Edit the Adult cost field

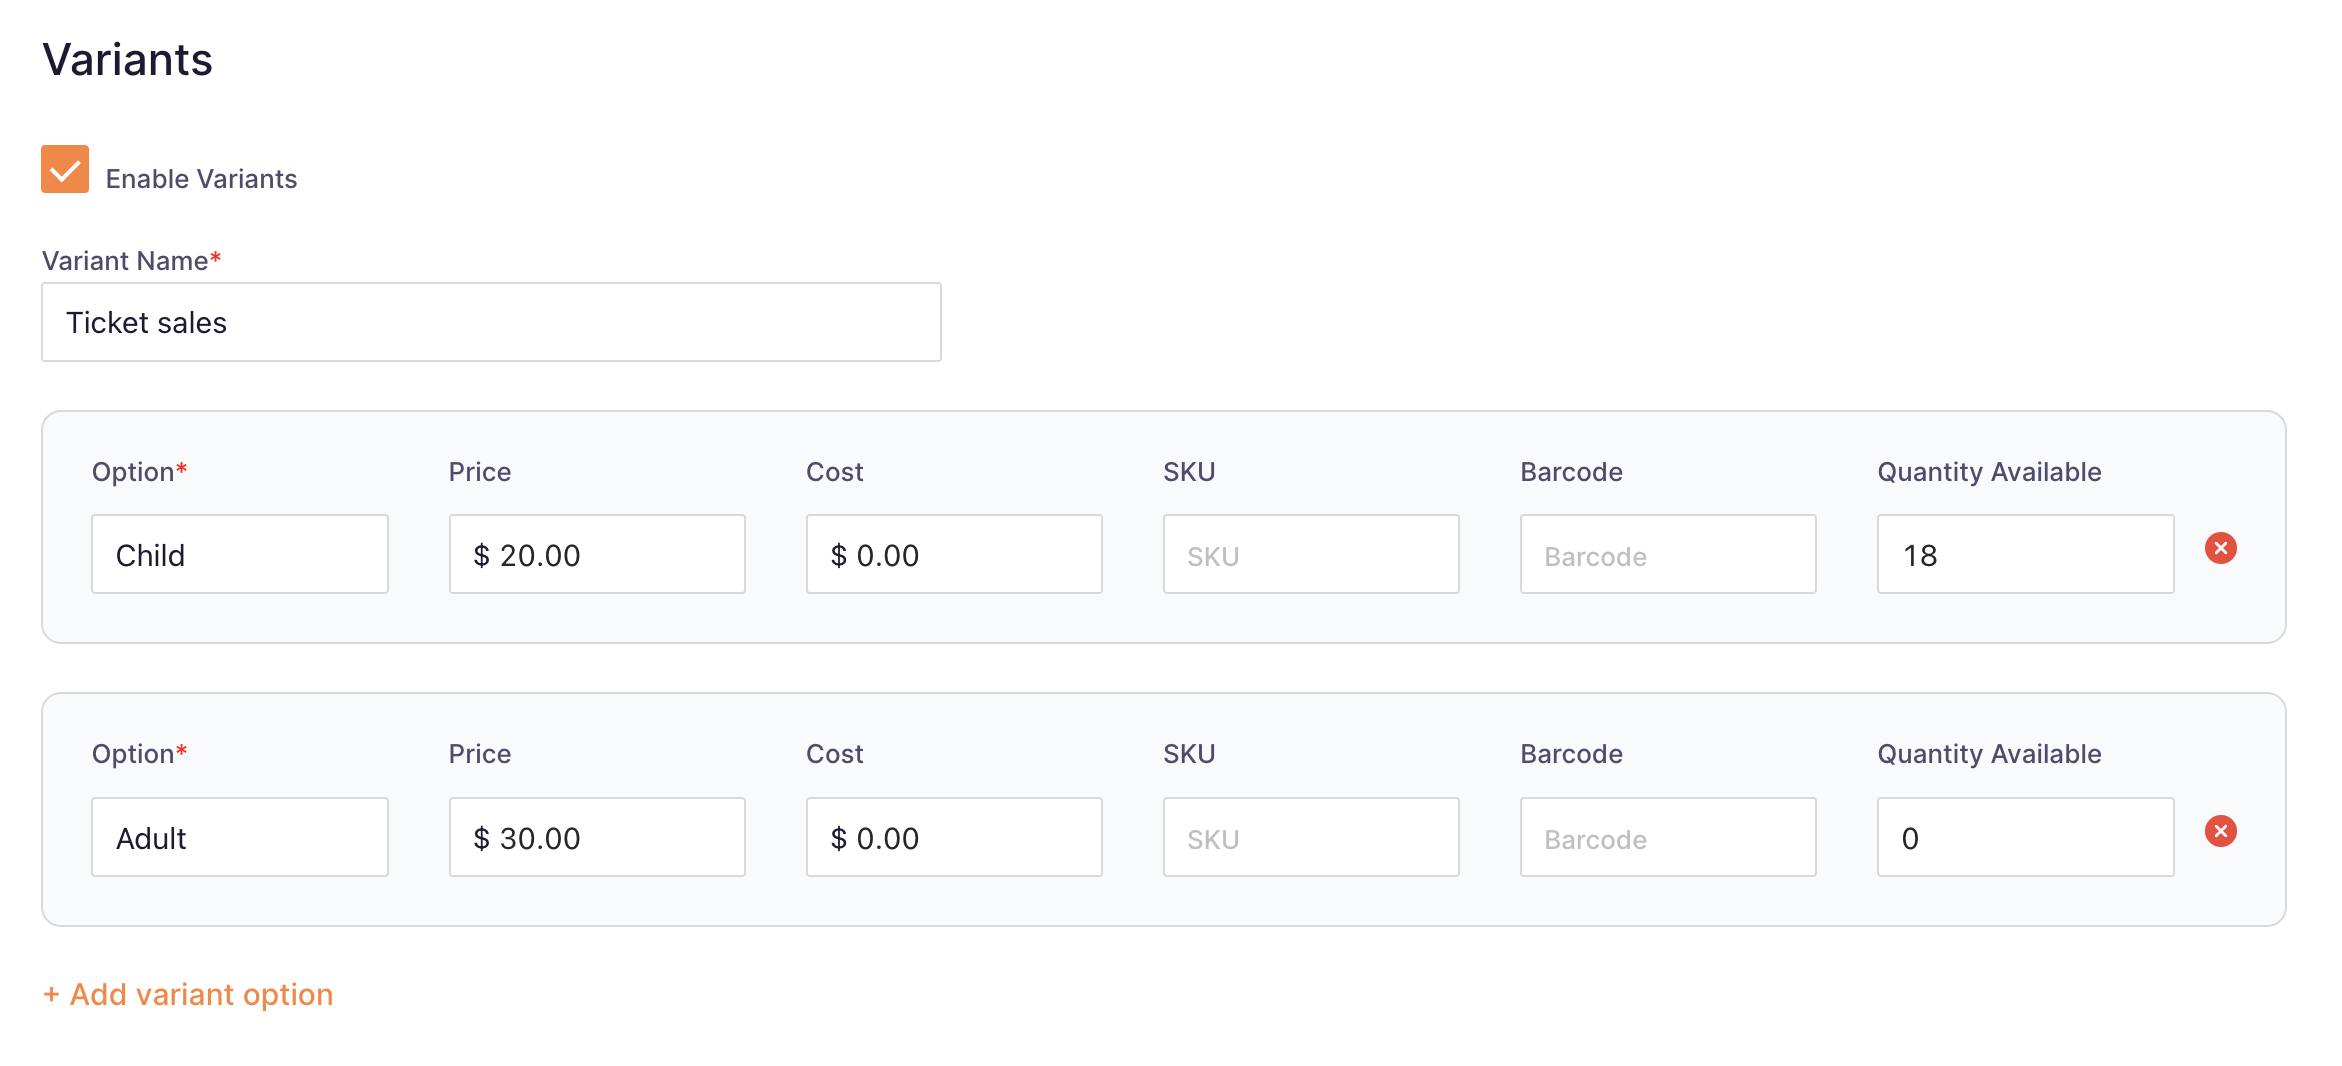pyautogui.click(x=954, y=837)
